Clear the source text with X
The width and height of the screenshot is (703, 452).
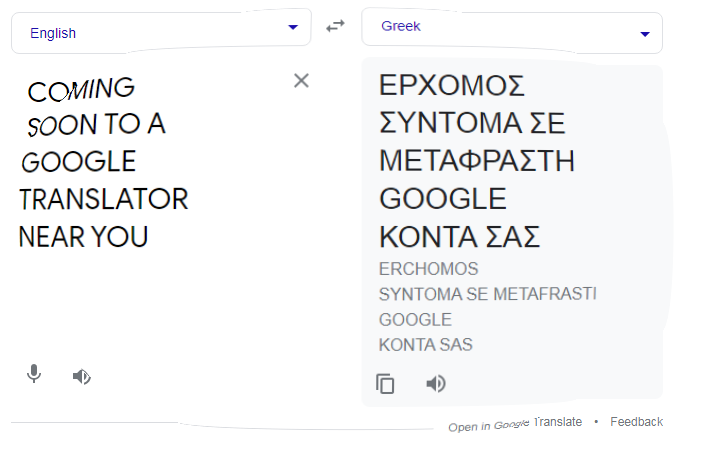(x=301, y=81)
